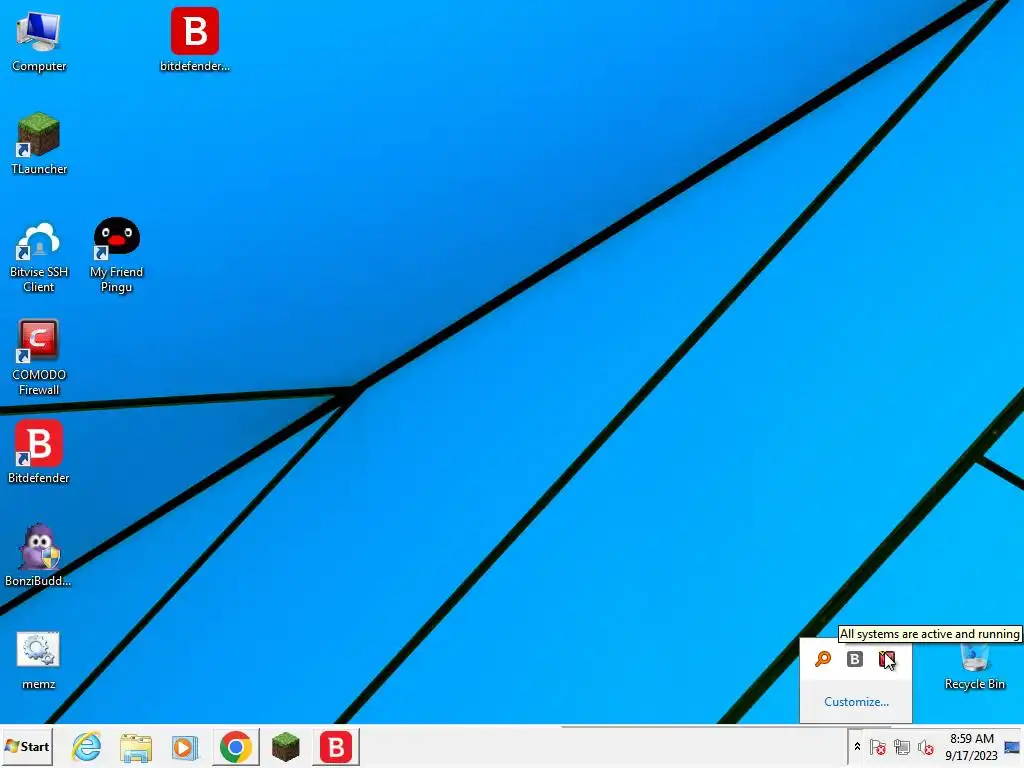Select the Bitdefender shortcut above BonziBuddy

pos(39,452)
